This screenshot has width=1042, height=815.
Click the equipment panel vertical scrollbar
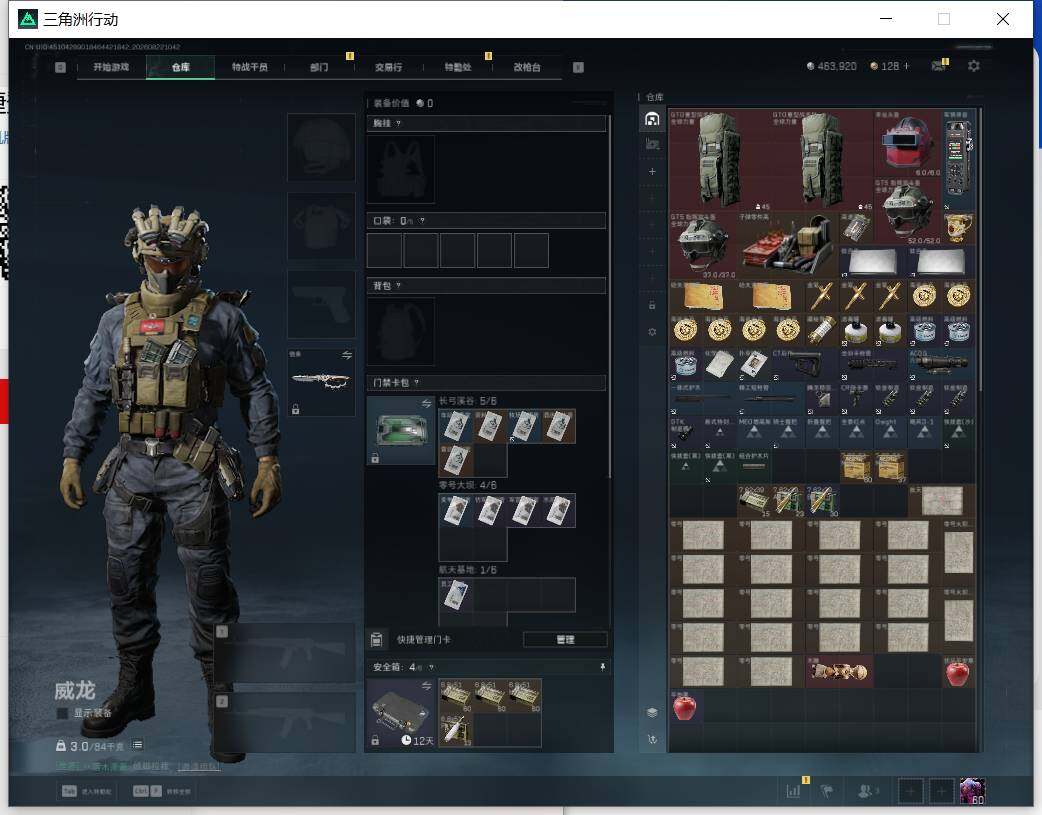[609, 296]
